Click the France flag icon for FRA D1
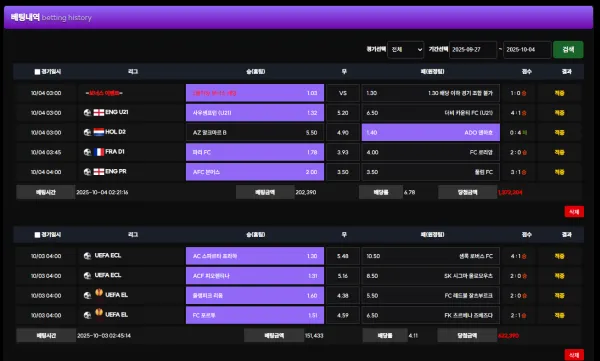This screenshot has width=600, height=361. (x=99, y=152)
